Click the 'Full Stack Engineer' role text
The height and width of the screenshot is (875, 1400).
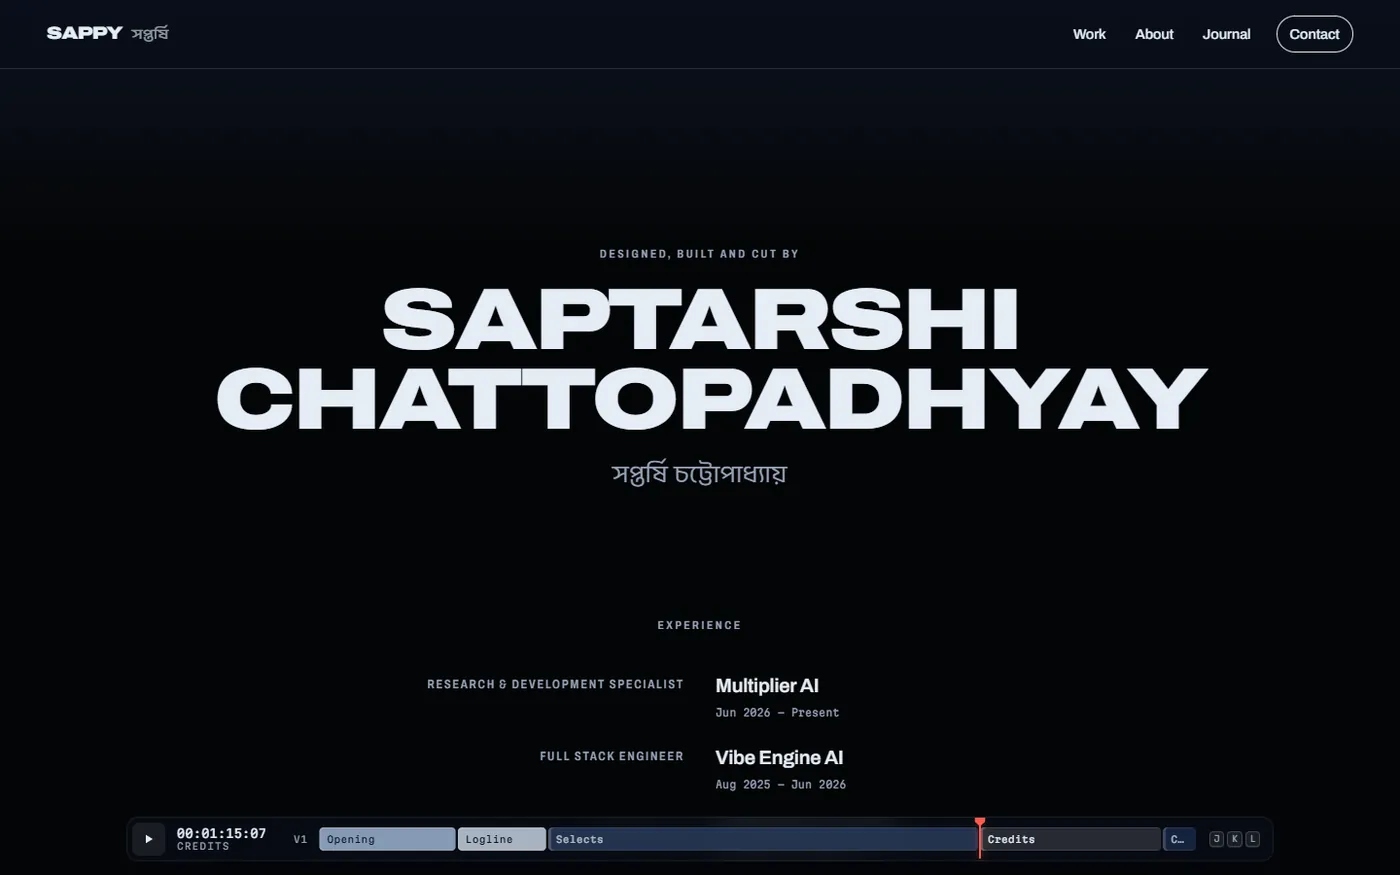[x=612, y=756]
